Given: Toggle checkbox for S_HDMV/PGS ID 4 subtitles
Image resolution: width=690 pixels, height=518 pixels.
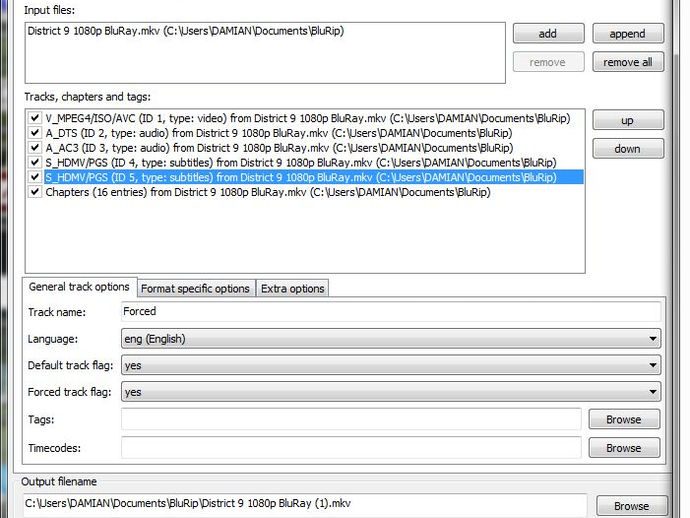Looking at the screenshot, I should point(35,162).
